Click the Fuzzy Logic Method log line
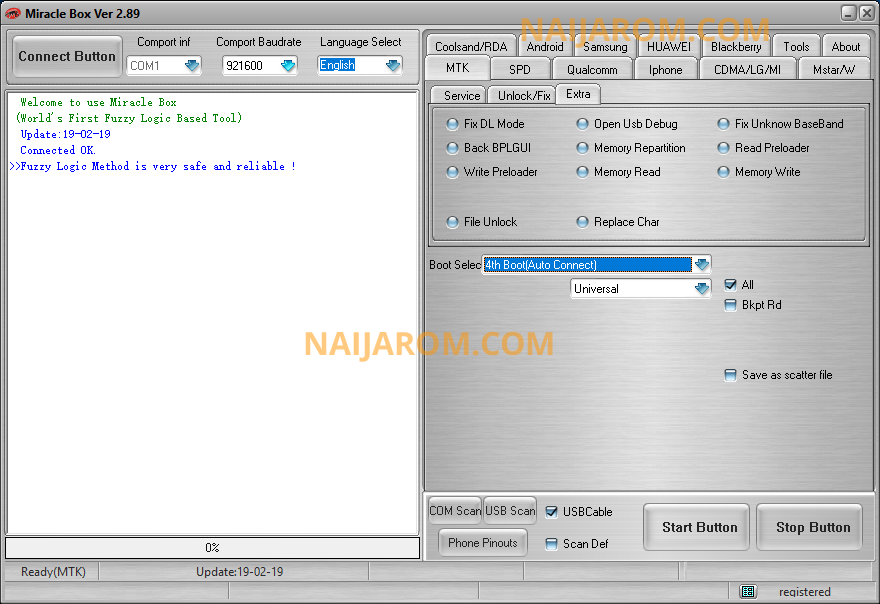 (x=153, y=166)
